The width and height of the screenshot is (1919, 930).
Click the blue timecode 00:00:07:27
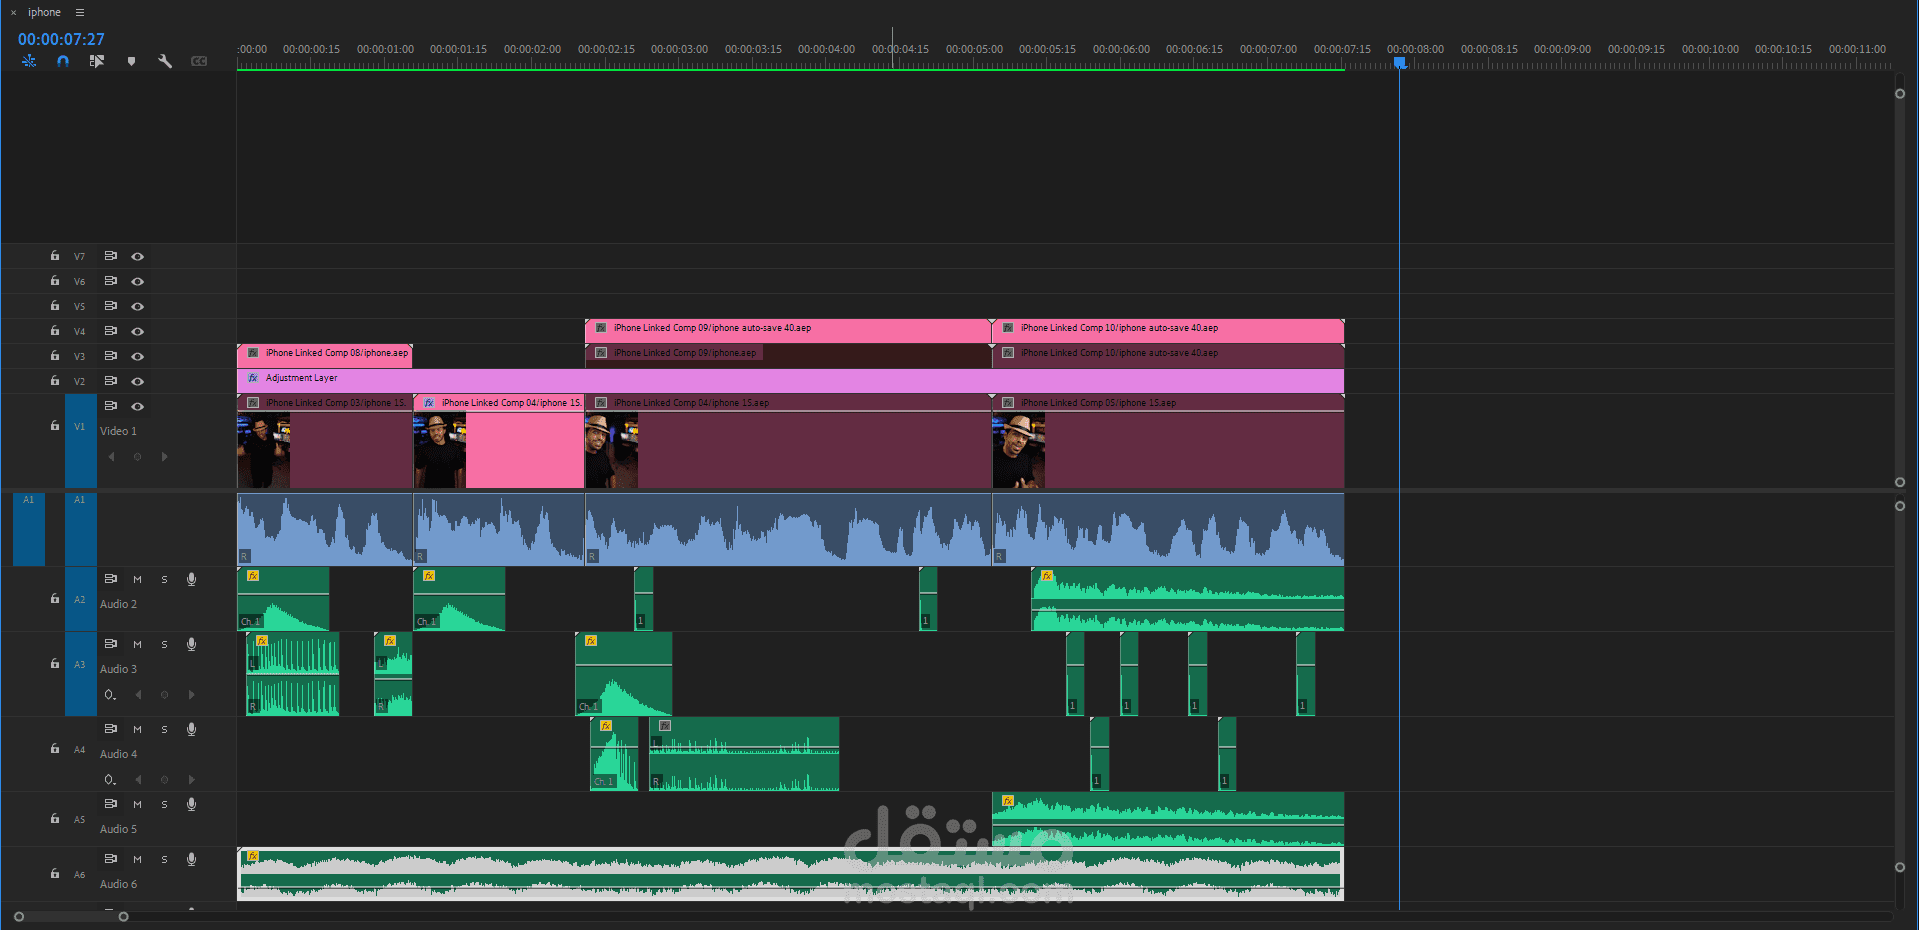(x=61, y=39)
